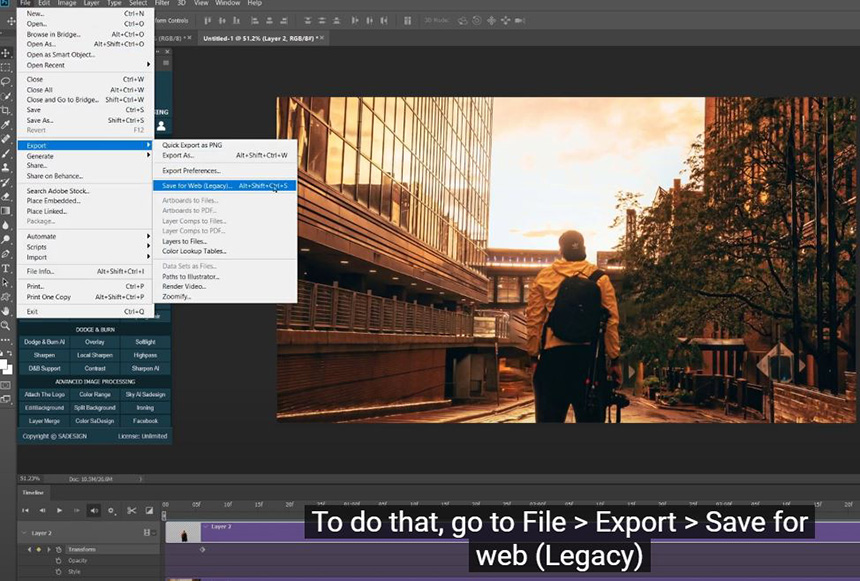Mute timeline audio playback
Screen dimensions: 860x581
point(94,511)
